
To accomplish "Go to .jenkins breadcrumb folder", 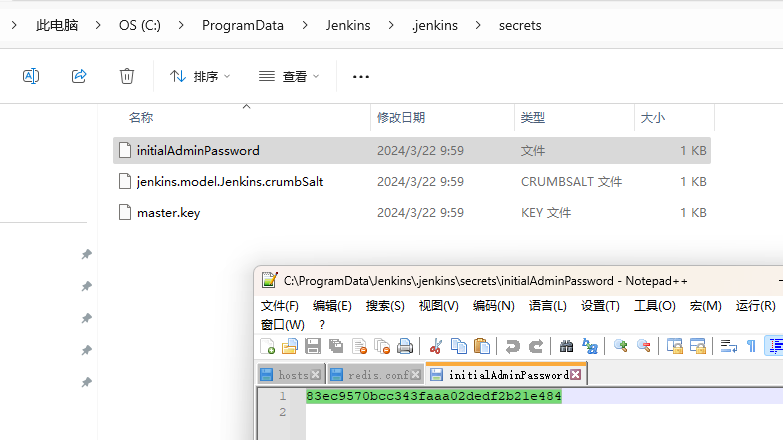I will pos(435,25).
